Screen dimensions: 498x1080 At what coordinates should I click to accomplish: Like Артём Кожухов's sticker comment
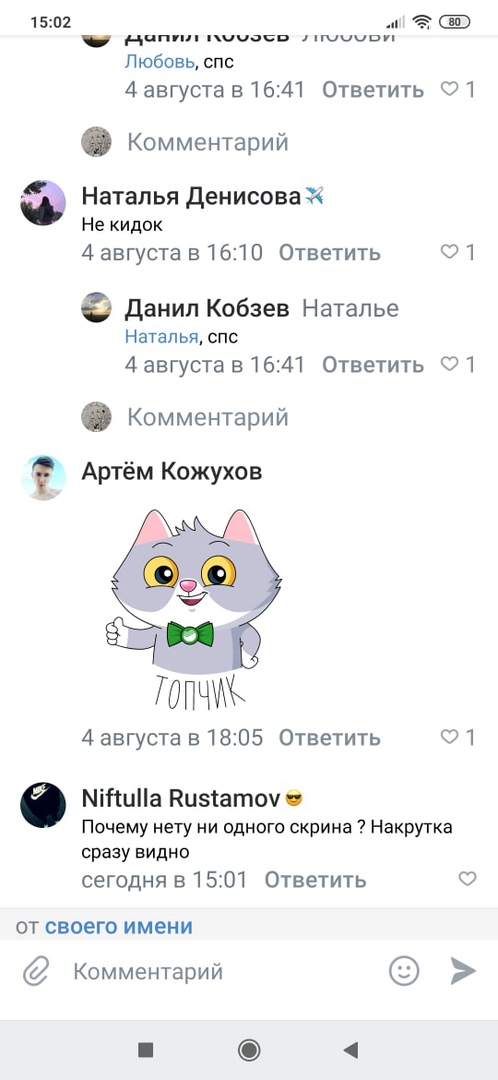pos(458,737)
